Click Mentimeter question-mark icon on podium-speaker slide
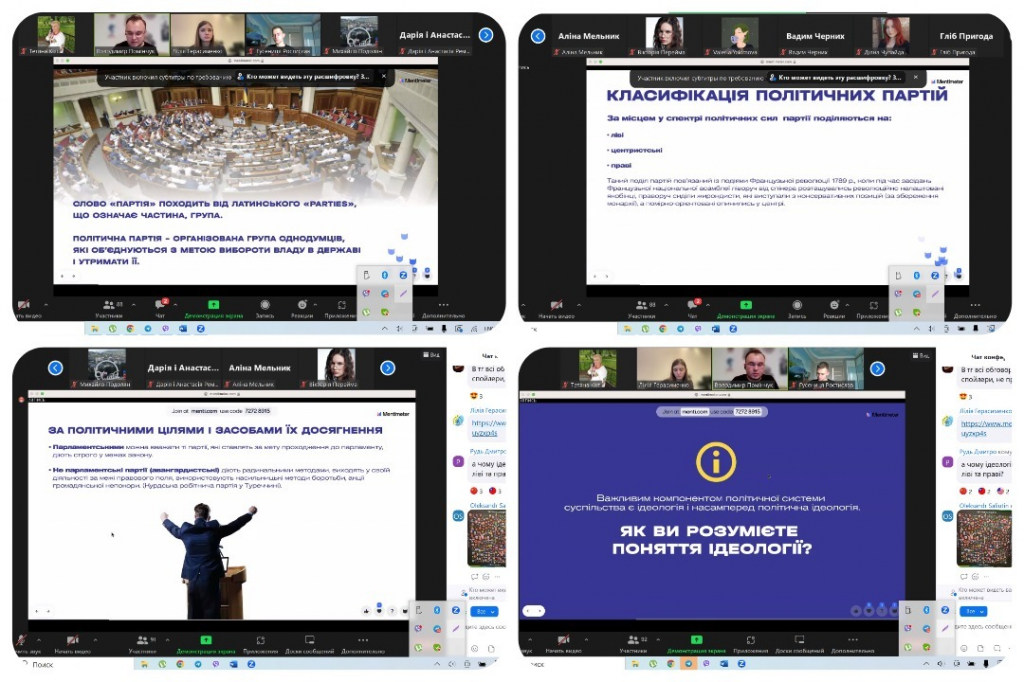Image resolution: width=1024 pixels, height=682 pixels. (x=392, y=611)
